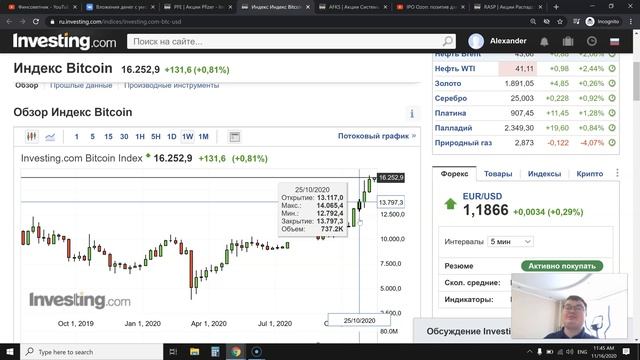Click the clock icon on Палладий row

click(612, 128)
